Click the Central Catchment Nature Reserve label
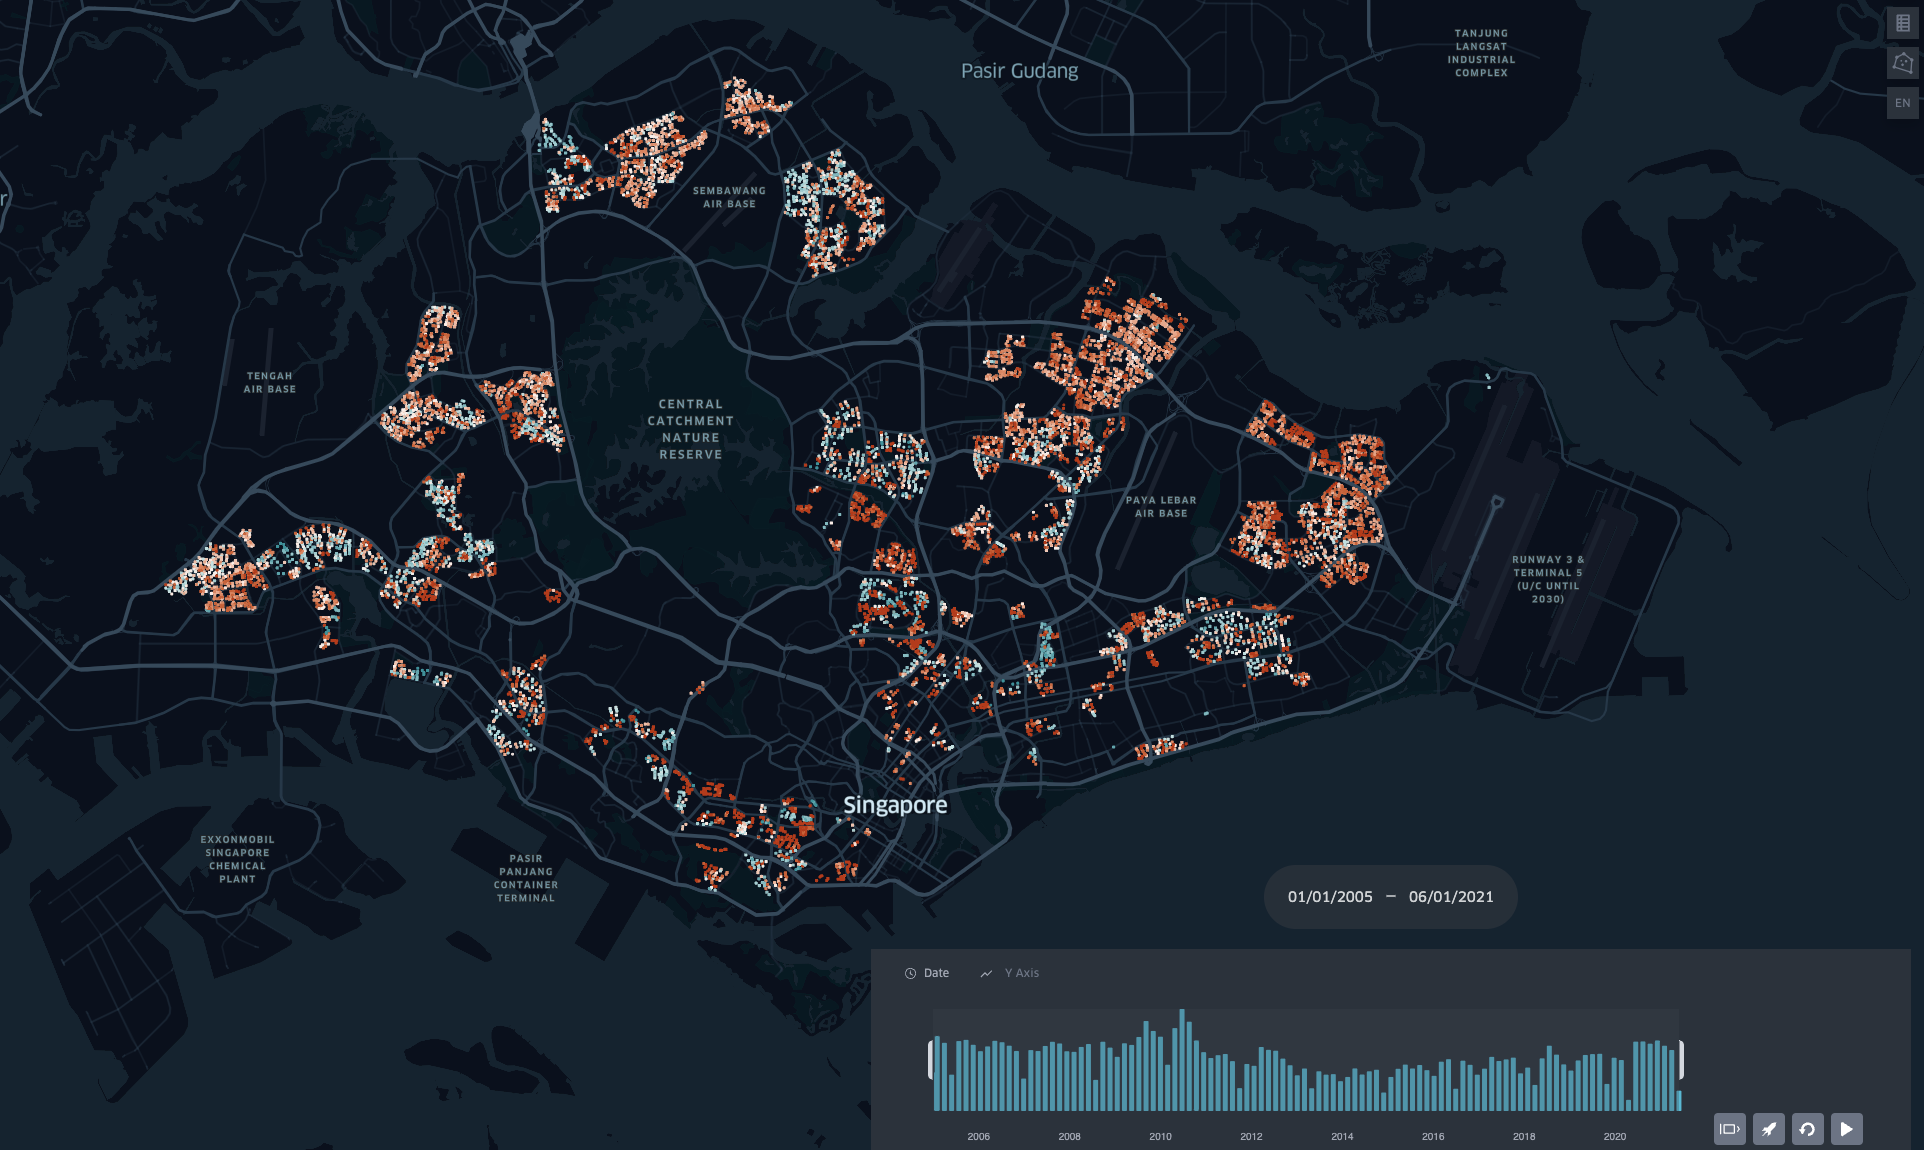1924x1150 pixels. click(690, 429)
